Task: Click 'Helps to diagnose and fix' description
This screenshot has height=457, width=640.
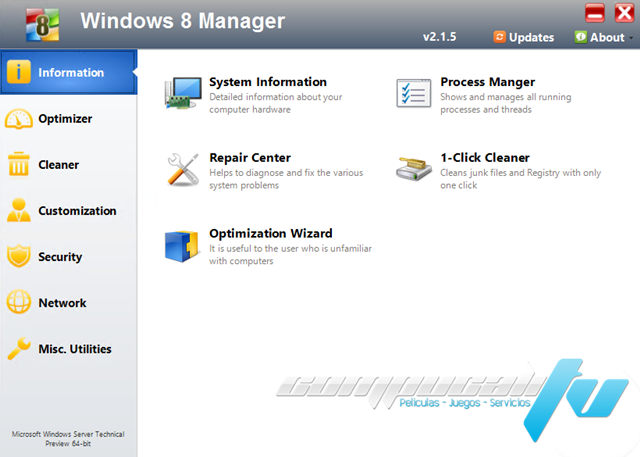Action: (x=286, y=179)
